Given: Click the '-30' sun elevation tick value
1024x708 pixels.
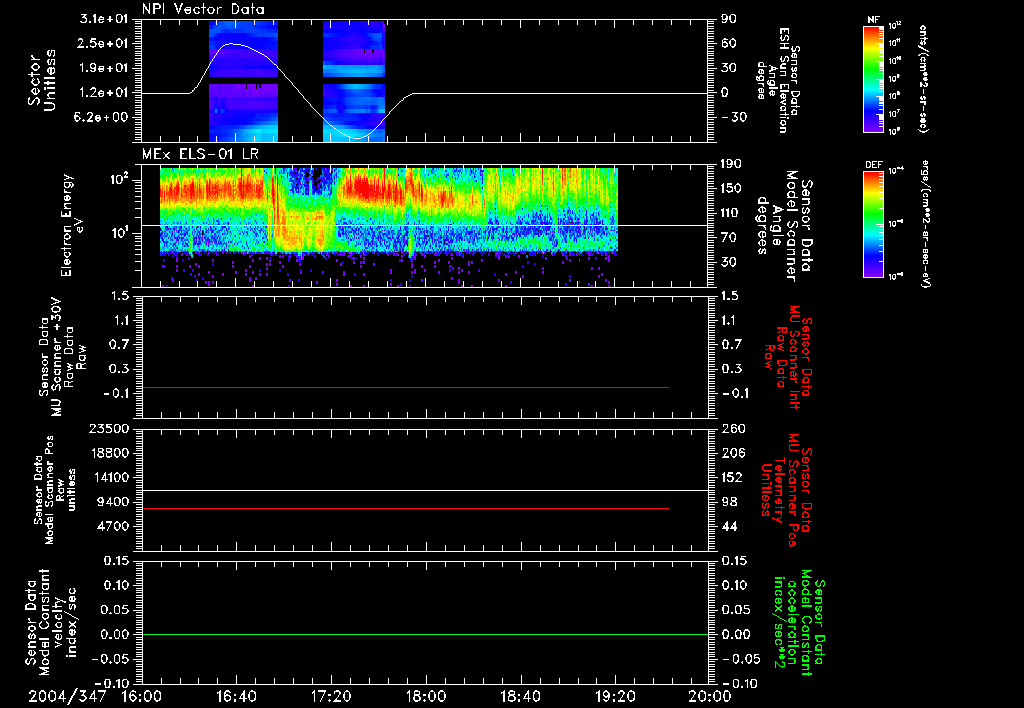Looking at the screenshot, I should (x=734, y=118).
